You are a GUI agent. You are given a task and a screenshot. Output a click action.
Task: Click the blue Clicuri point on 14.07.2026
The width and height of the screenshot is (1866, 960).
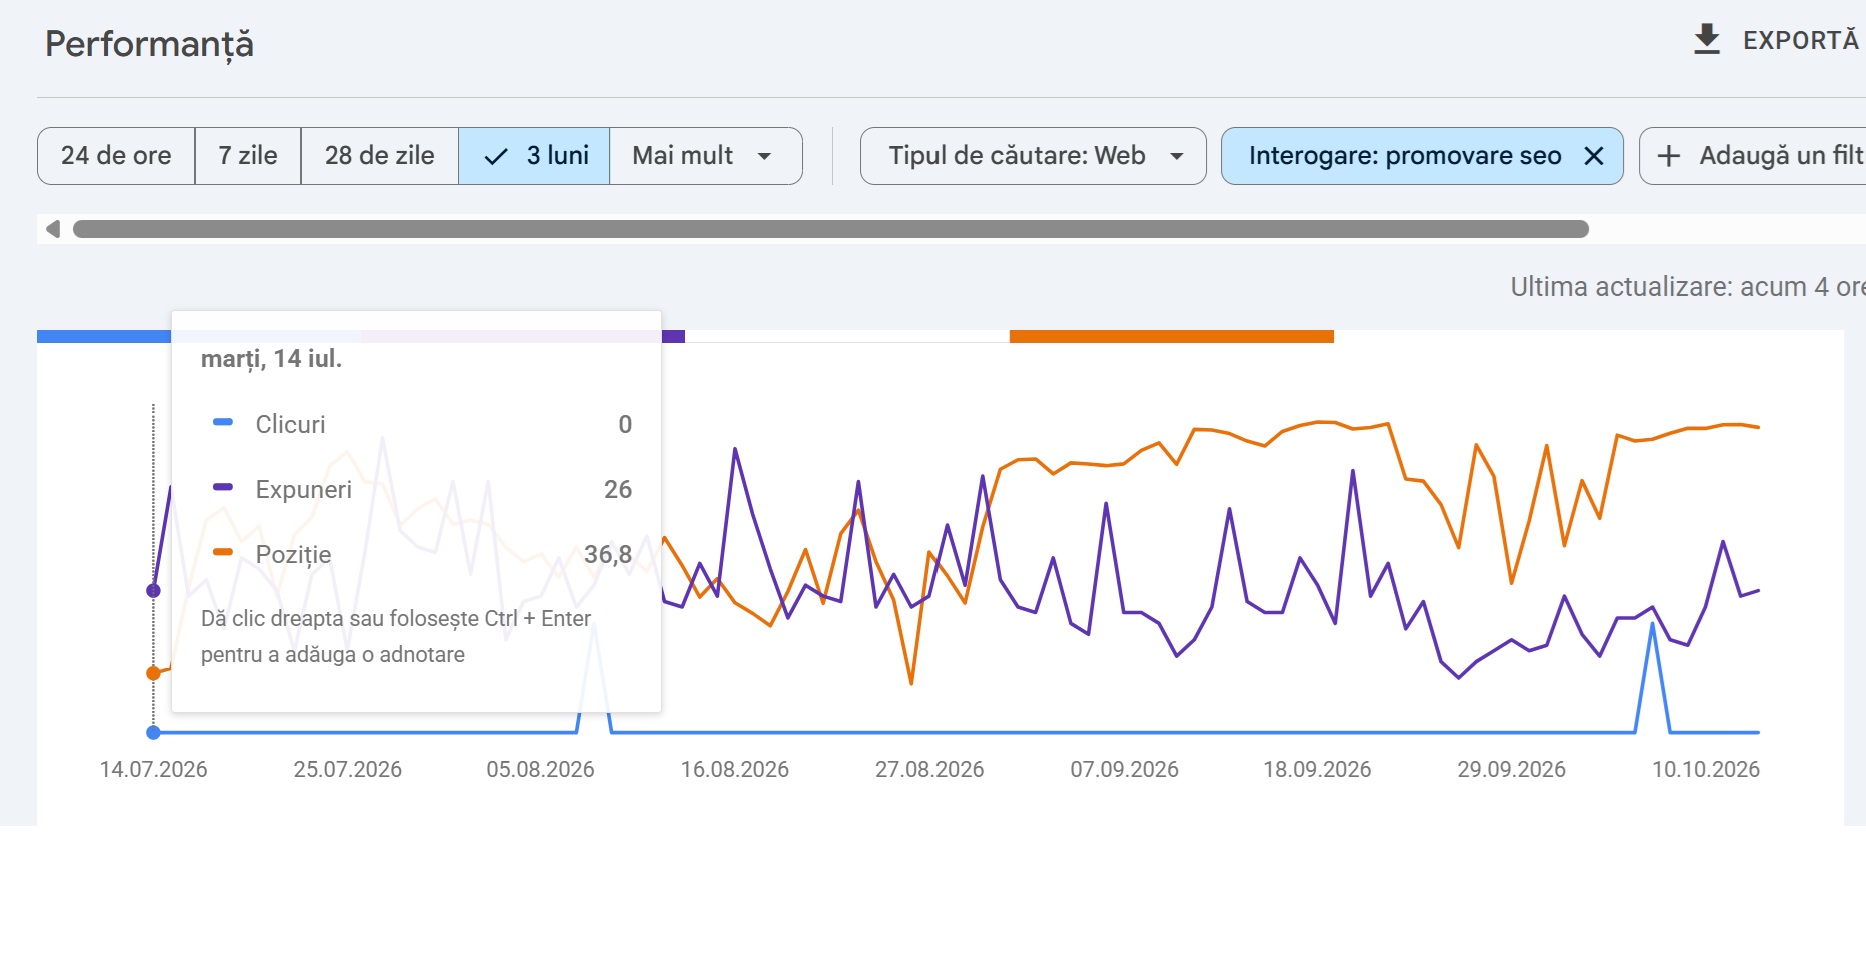[153, 733]
